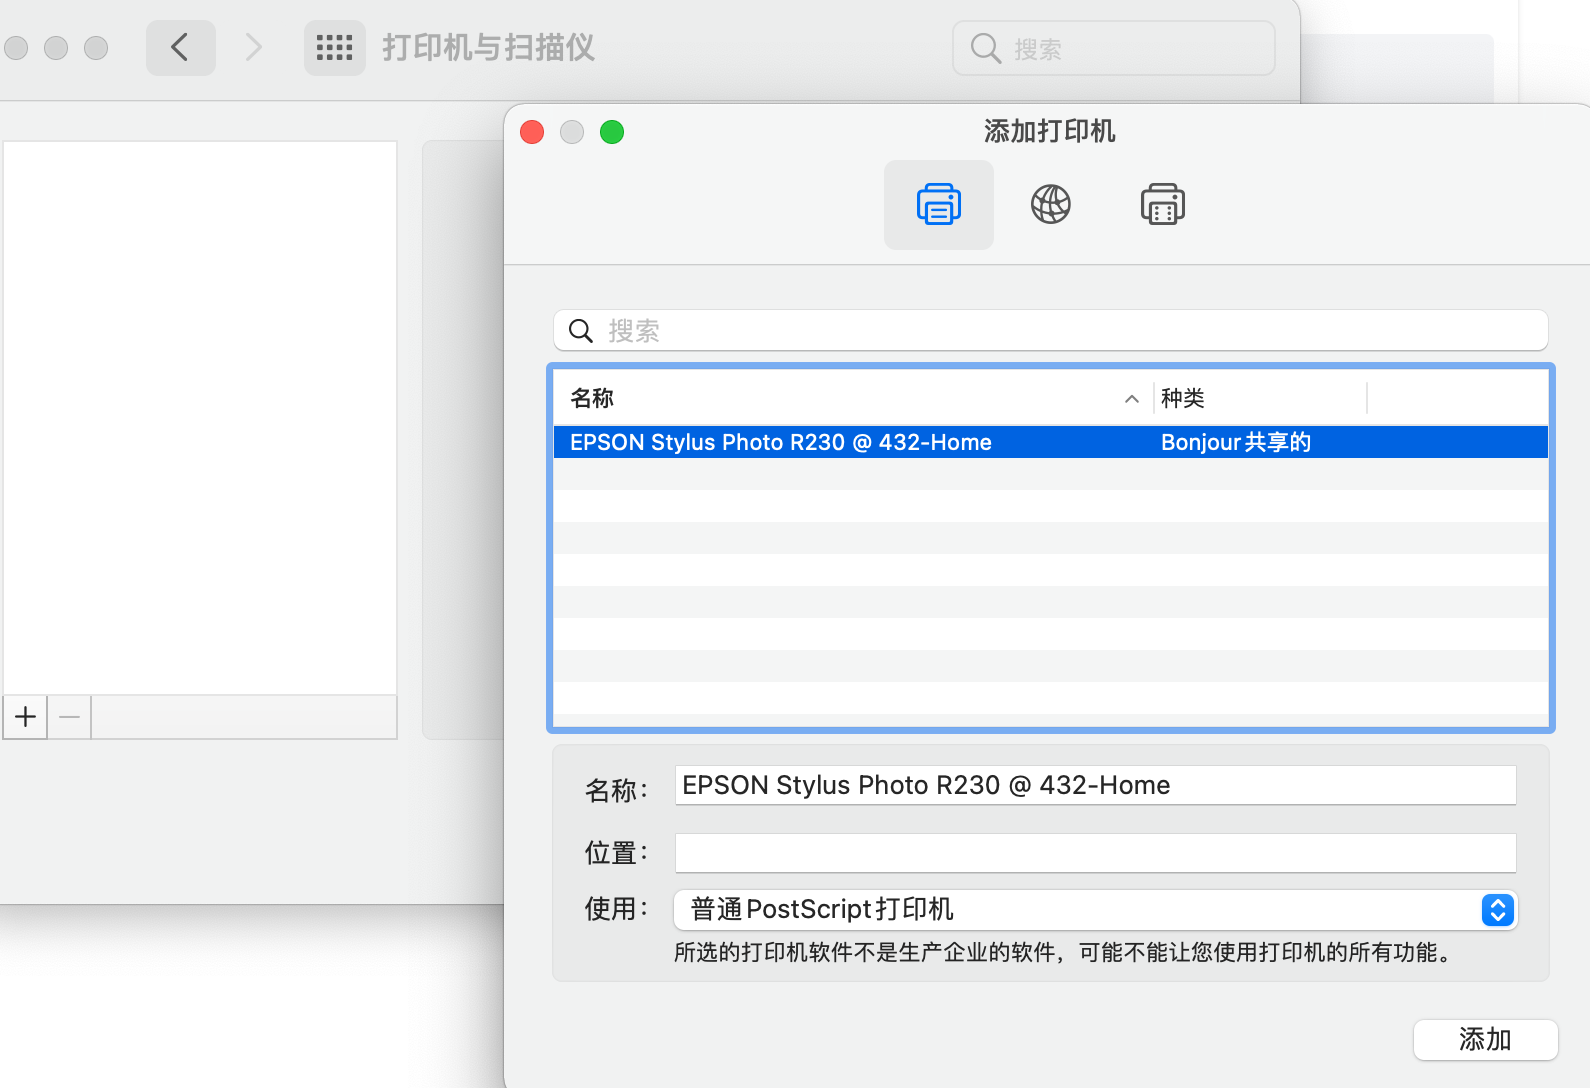Image resolution: width=1590 pixels, height=1088 pixels.
Task: Open the Windows printer tab icon
Action: tap(1162, 205)
